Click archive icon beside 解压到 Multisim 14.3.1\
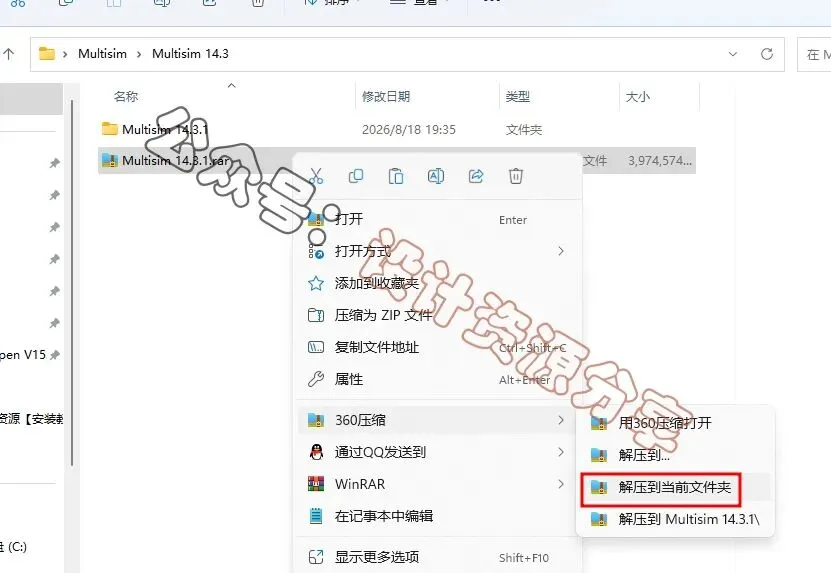831x573 pixels. pos(599,519)
